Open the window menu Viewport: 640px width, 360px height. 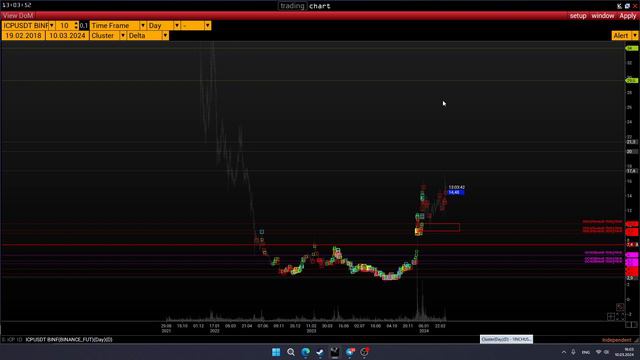pyautogui.click(x=602, y=16)
